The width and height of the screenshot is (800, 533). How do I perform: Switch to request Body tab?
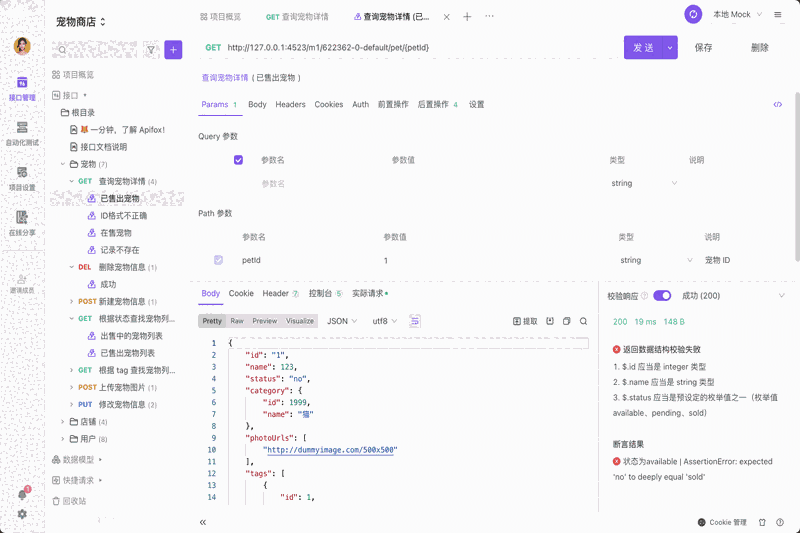pyautogui.click(x=257, y=105)
